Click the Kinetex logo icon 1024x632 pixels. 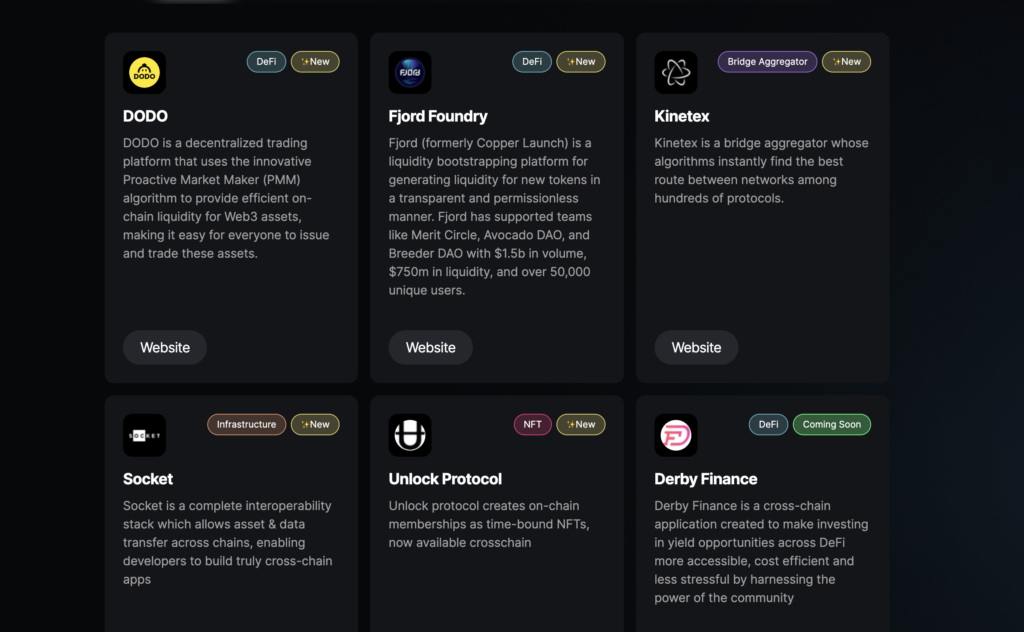[x=676, y=73]
